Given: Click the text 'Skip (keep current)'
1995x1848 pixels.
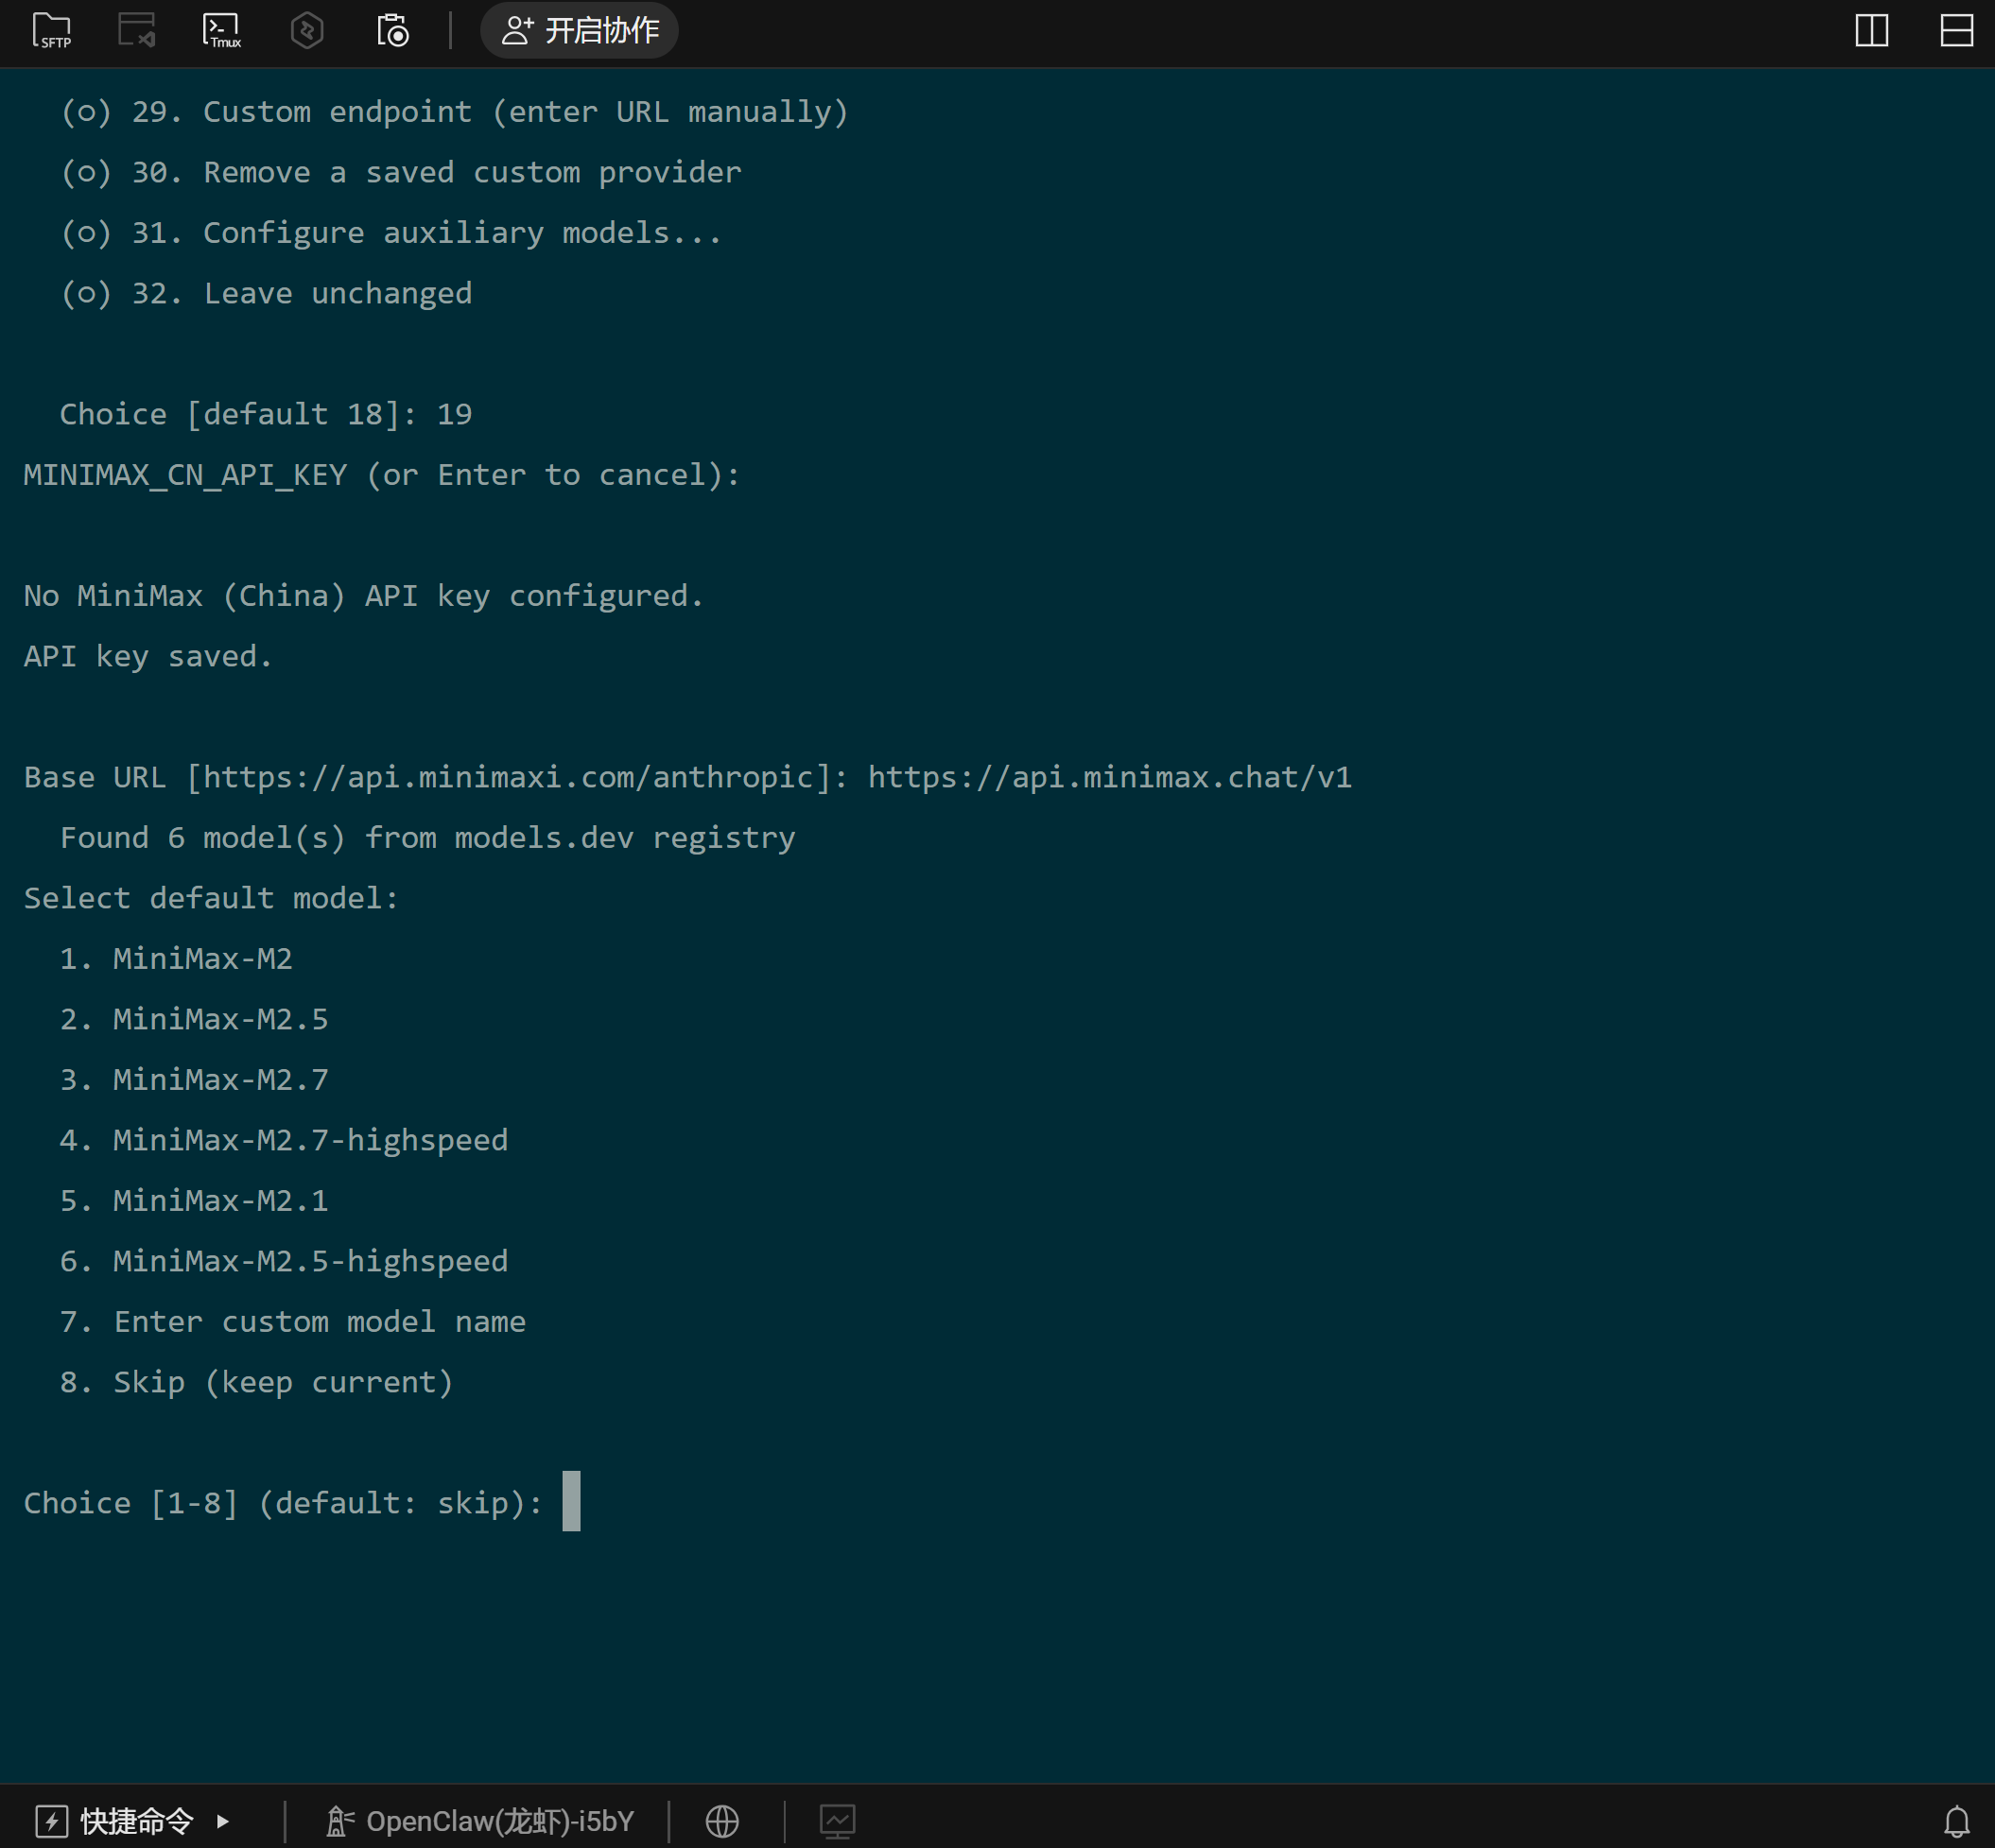Looking at the screenshot, I should (283, 1382).
